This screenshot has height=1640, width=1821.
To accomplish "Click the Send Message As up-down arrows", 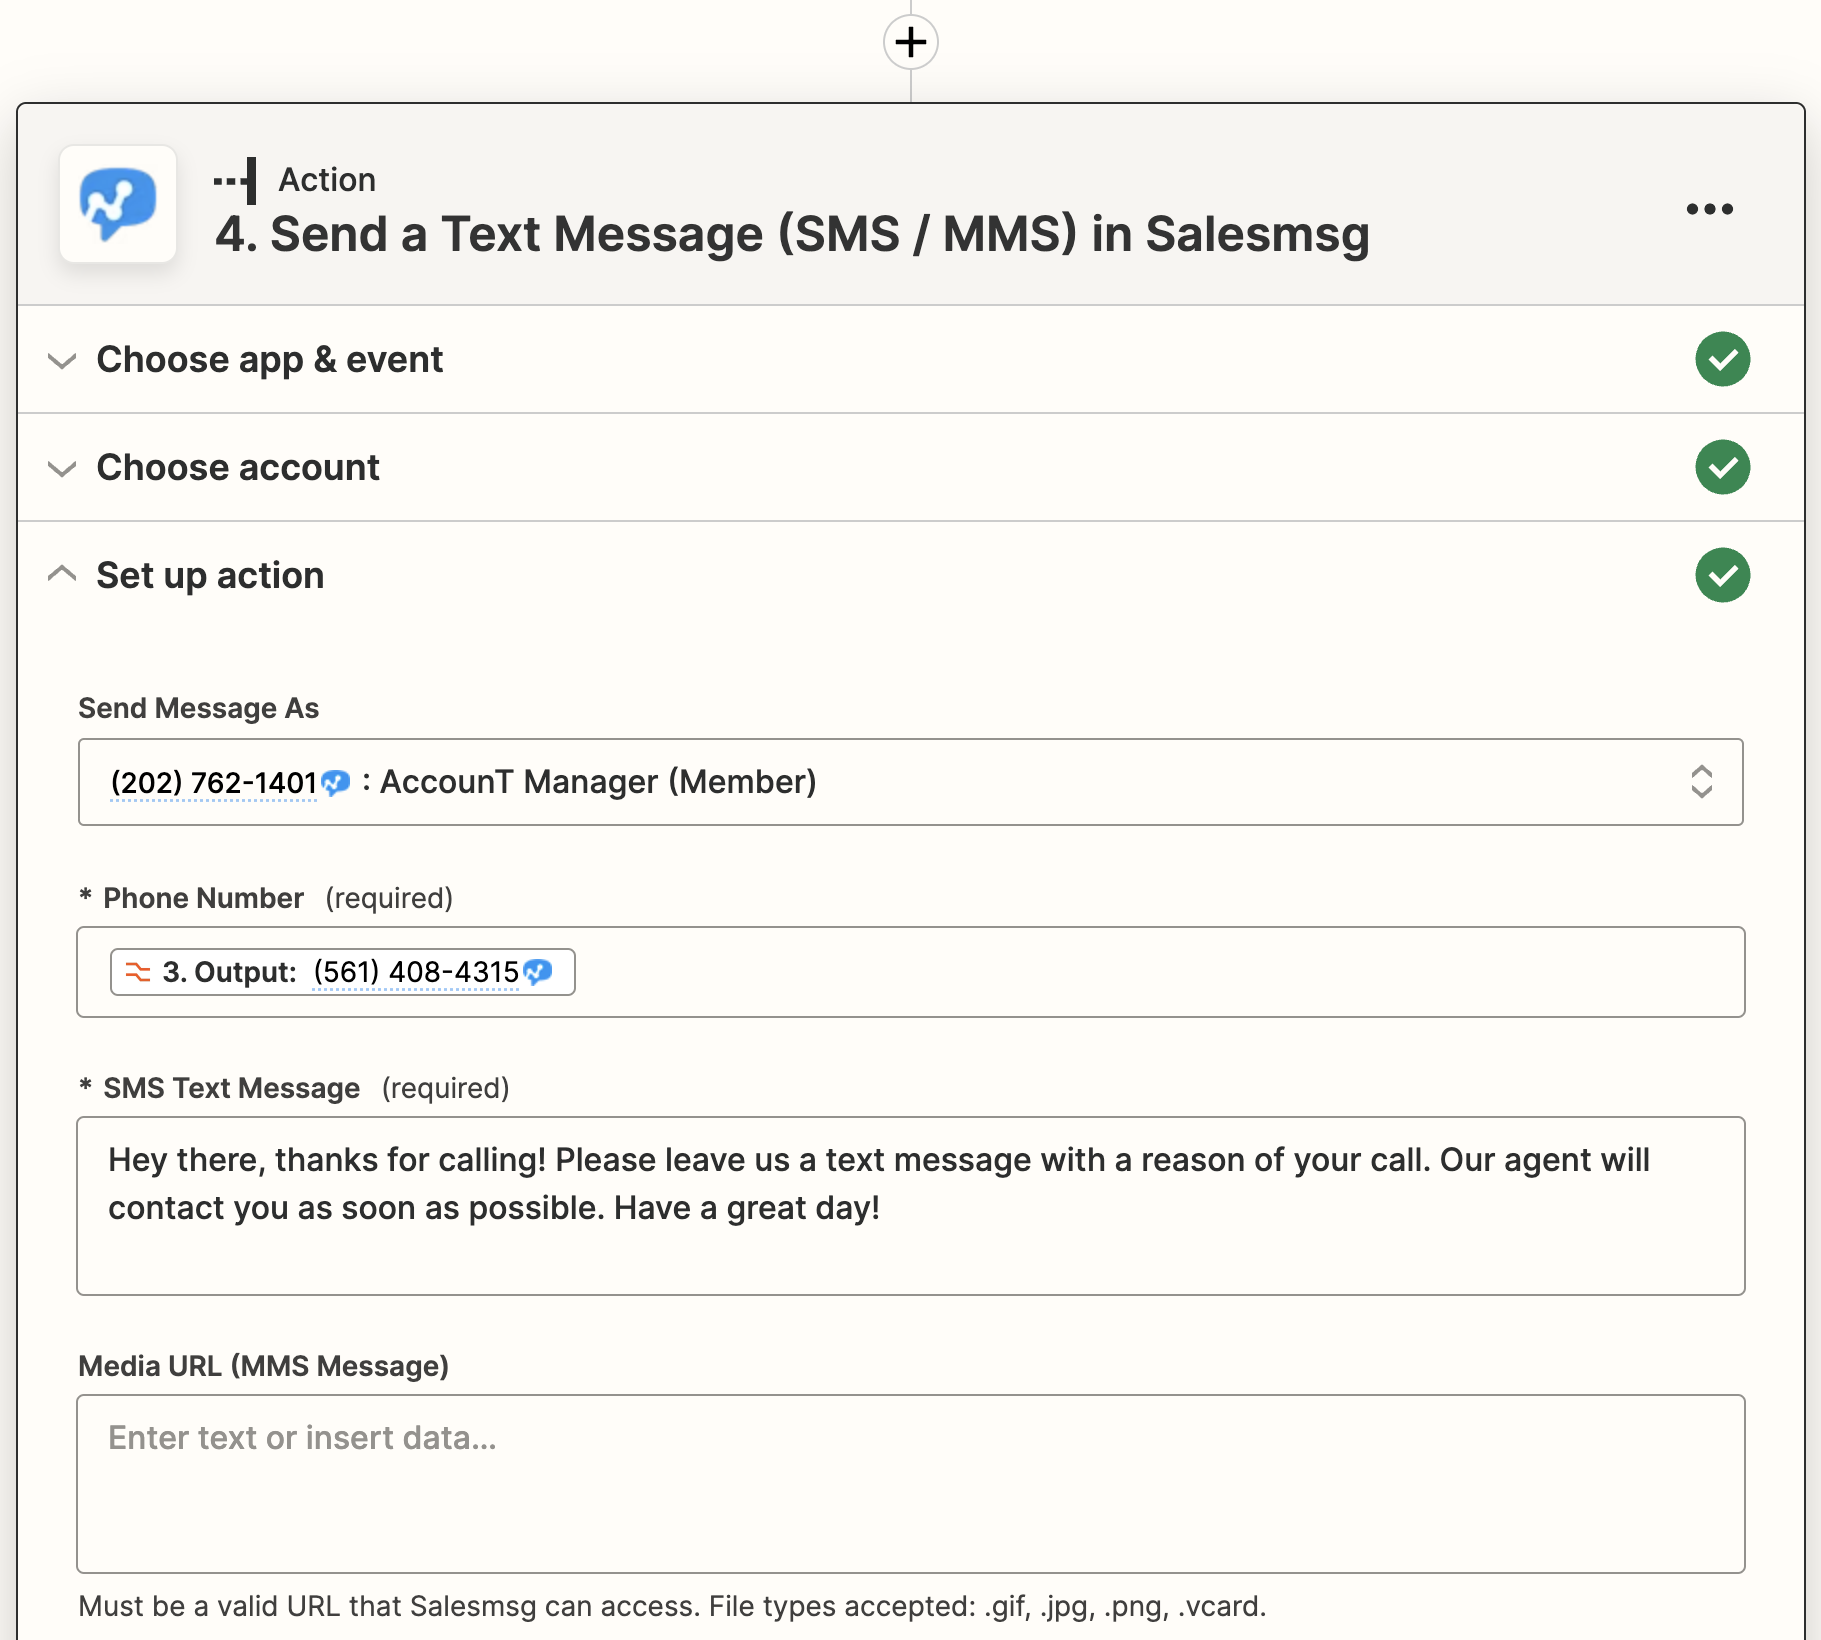I will [1701, 782].
